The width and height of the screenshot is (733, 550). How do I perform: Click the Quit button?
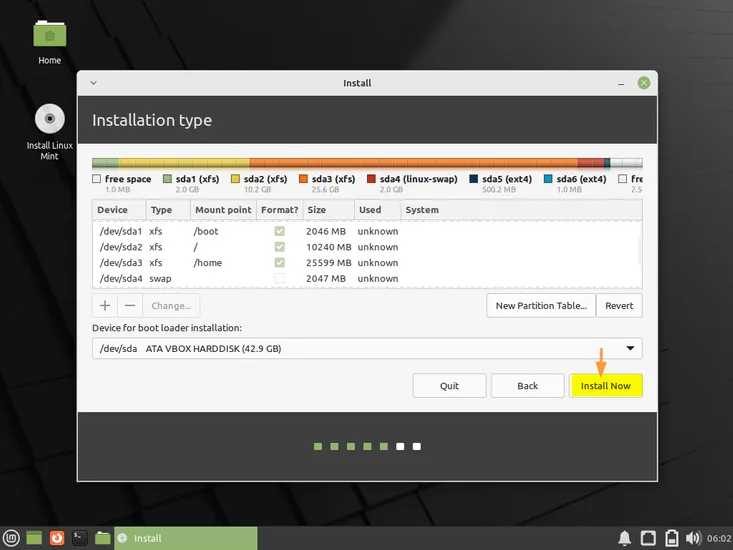pos(449,386)
